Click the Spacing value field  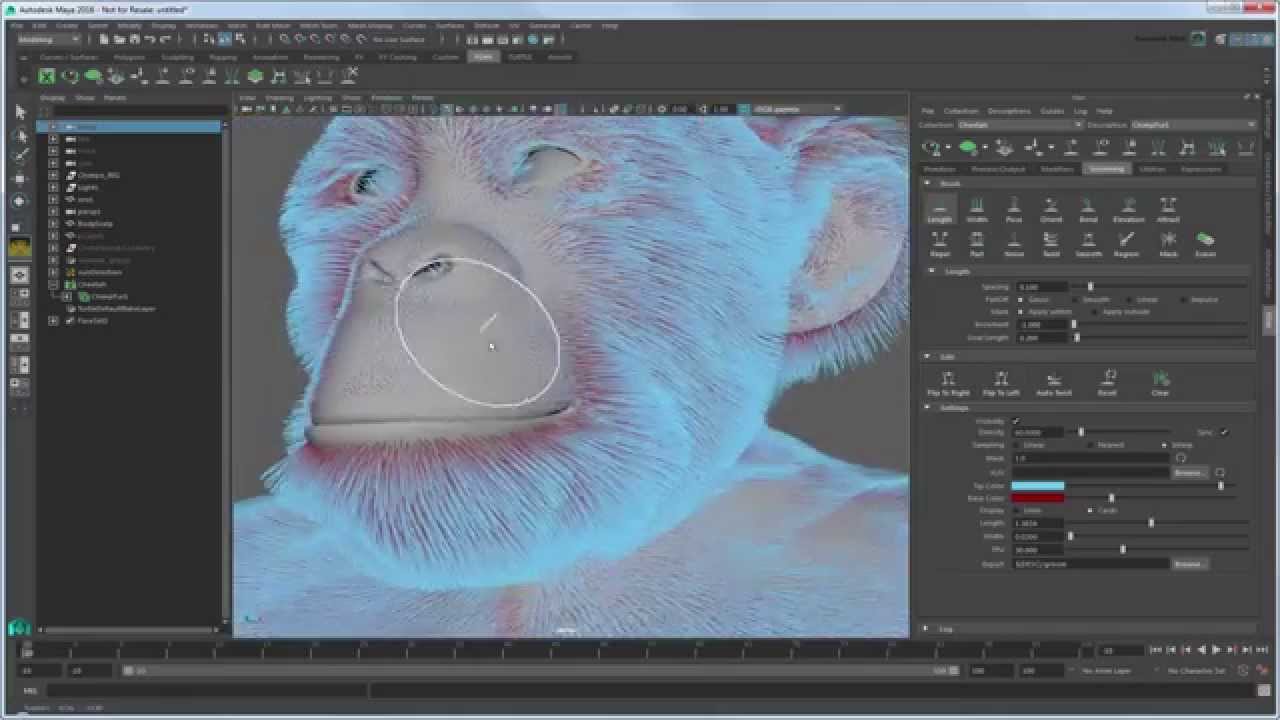(x=1041, y=287)
